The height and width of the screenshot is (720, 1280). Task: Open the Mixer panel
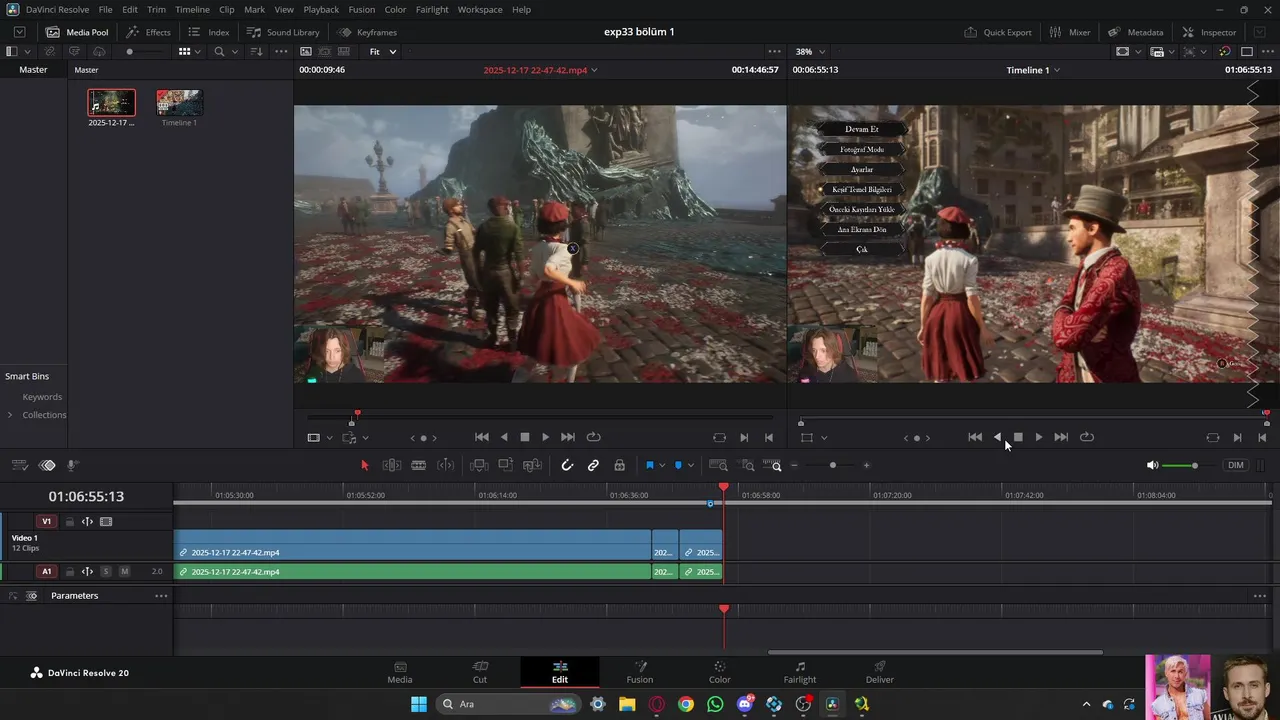[1070, 32]
